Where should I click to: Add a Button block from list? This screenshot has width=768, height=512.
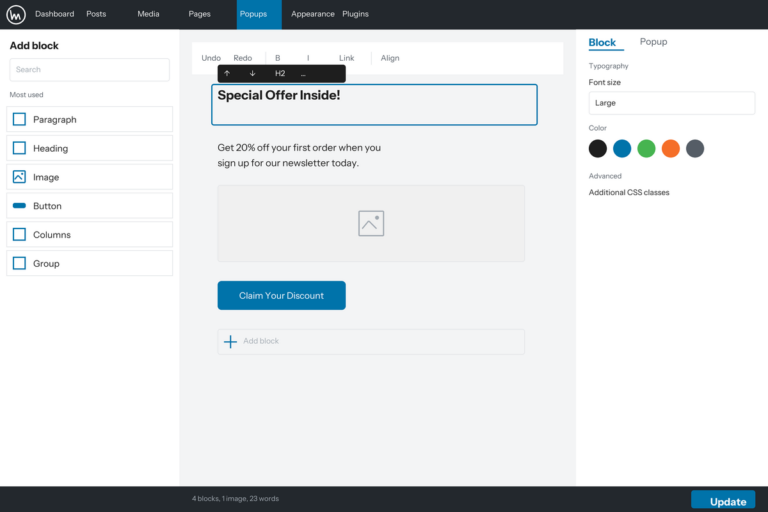(x=90, y=206)
